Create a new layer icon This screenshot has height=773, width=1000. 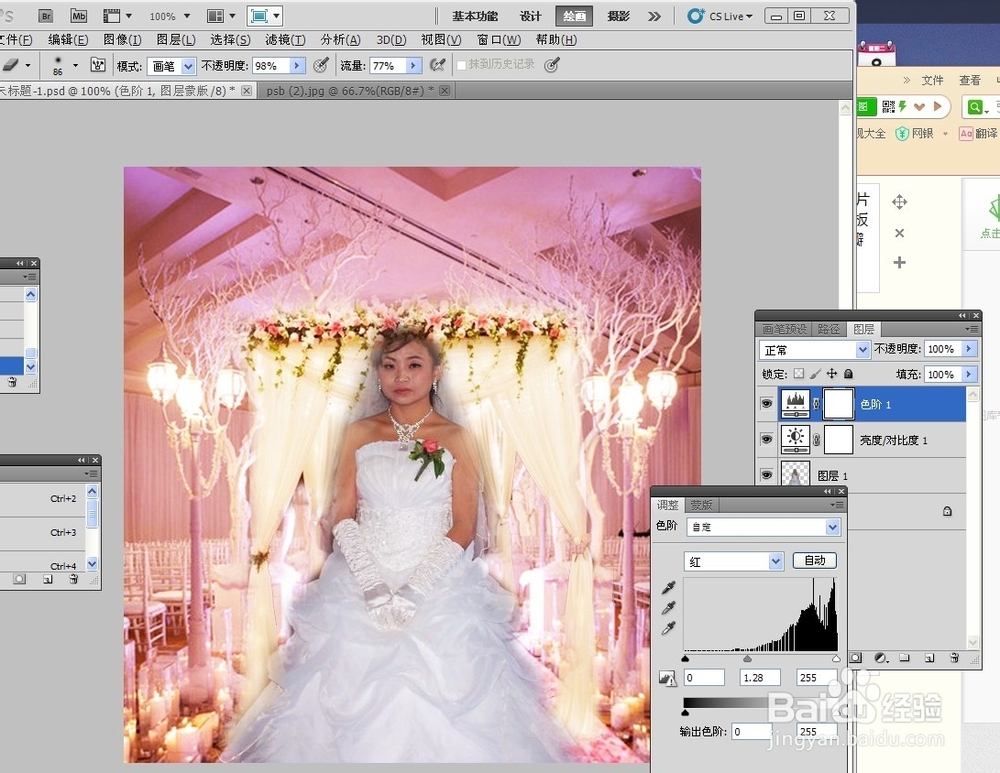(930, 658)
